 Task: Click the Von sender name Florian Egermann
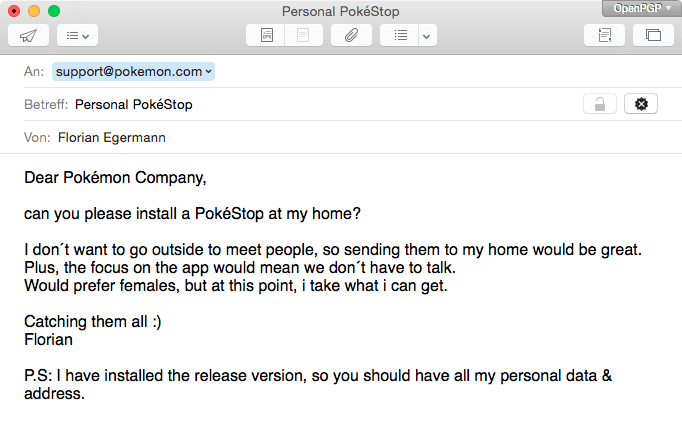(112, 137)
